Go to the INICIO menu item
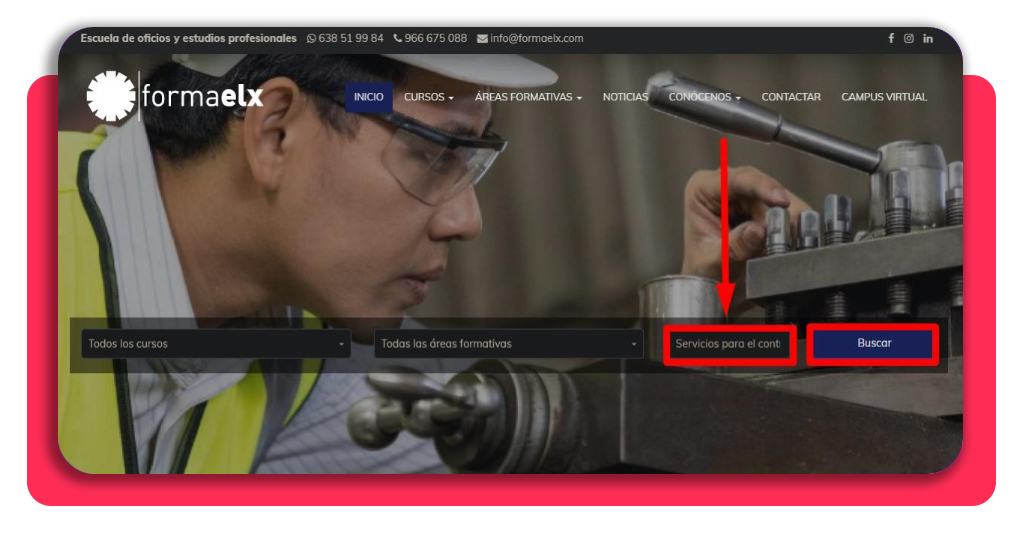 pos(369,97)
